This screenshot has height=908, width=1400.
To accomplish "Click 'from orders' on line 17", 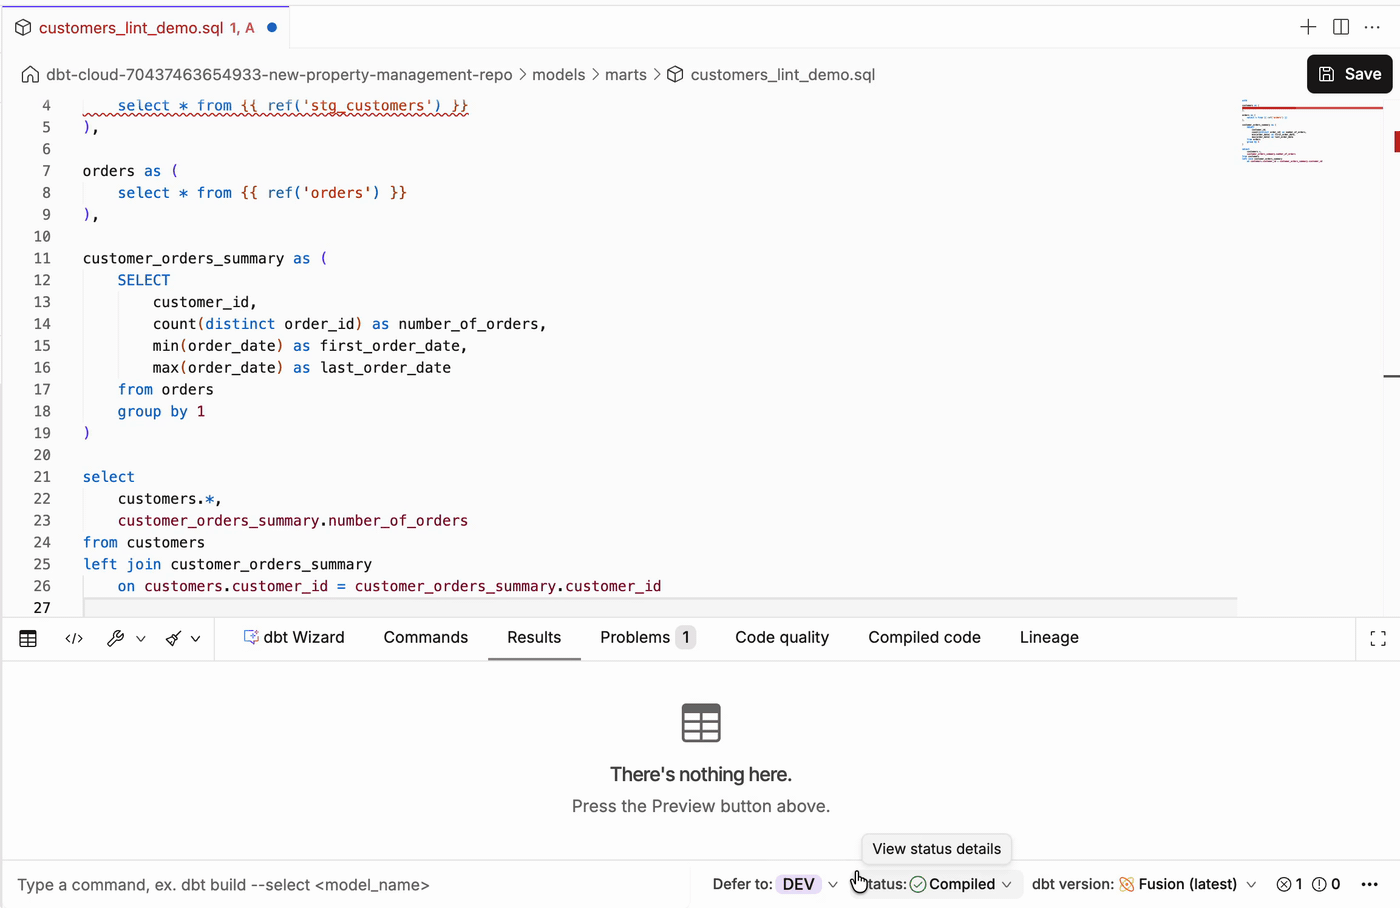I will [166, 389].
